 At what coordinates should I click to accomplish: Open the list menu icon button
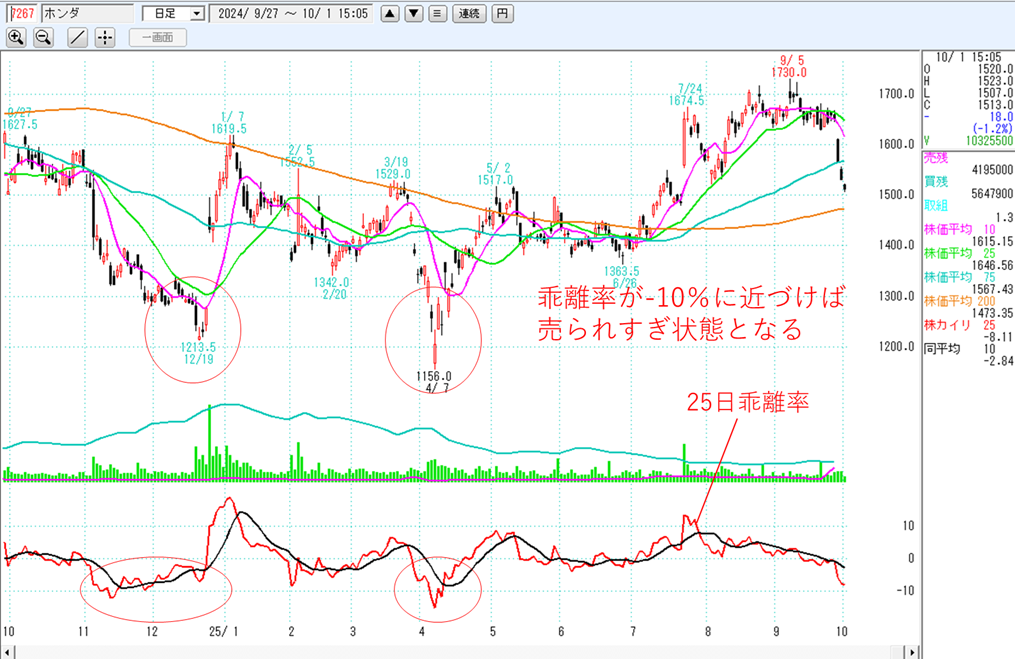(x=437, y=14)
